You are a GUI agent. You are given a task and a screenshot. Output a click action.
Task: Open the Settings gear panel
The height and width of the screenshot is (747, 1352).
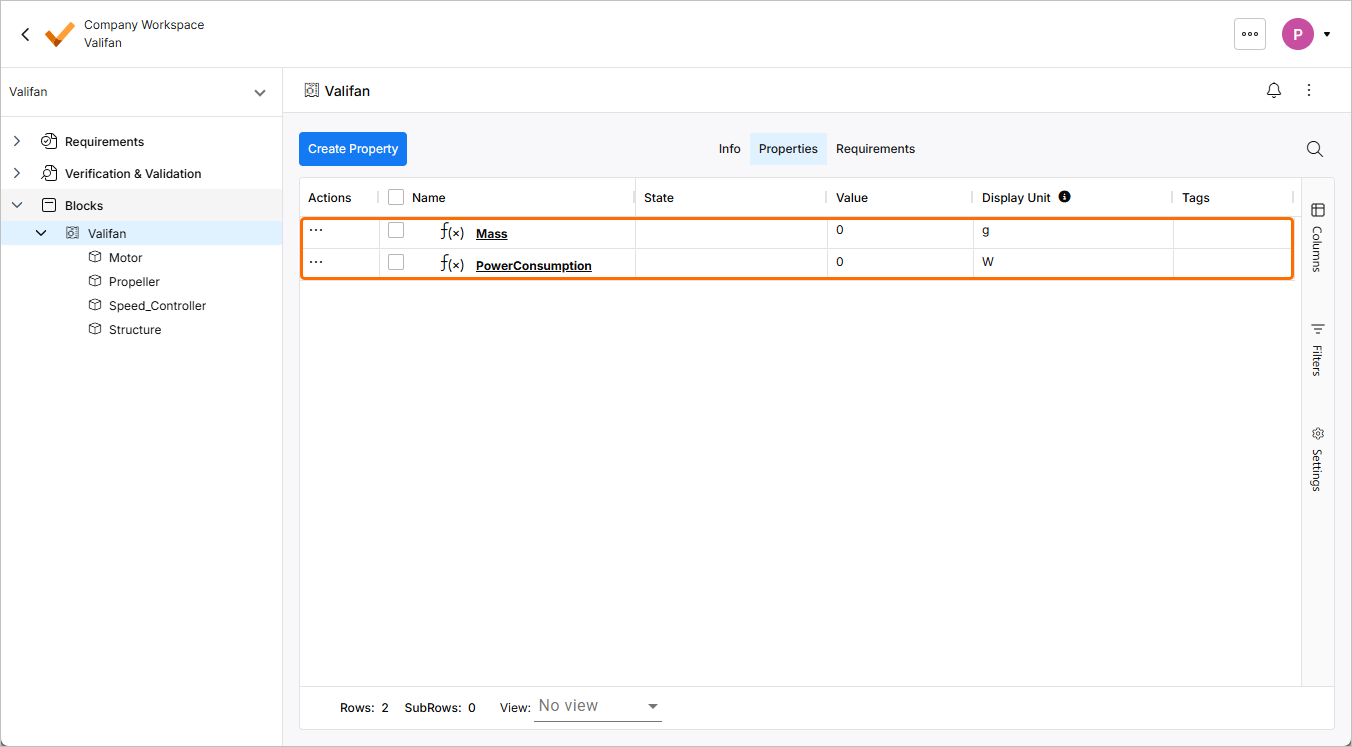click(1317, 459)
